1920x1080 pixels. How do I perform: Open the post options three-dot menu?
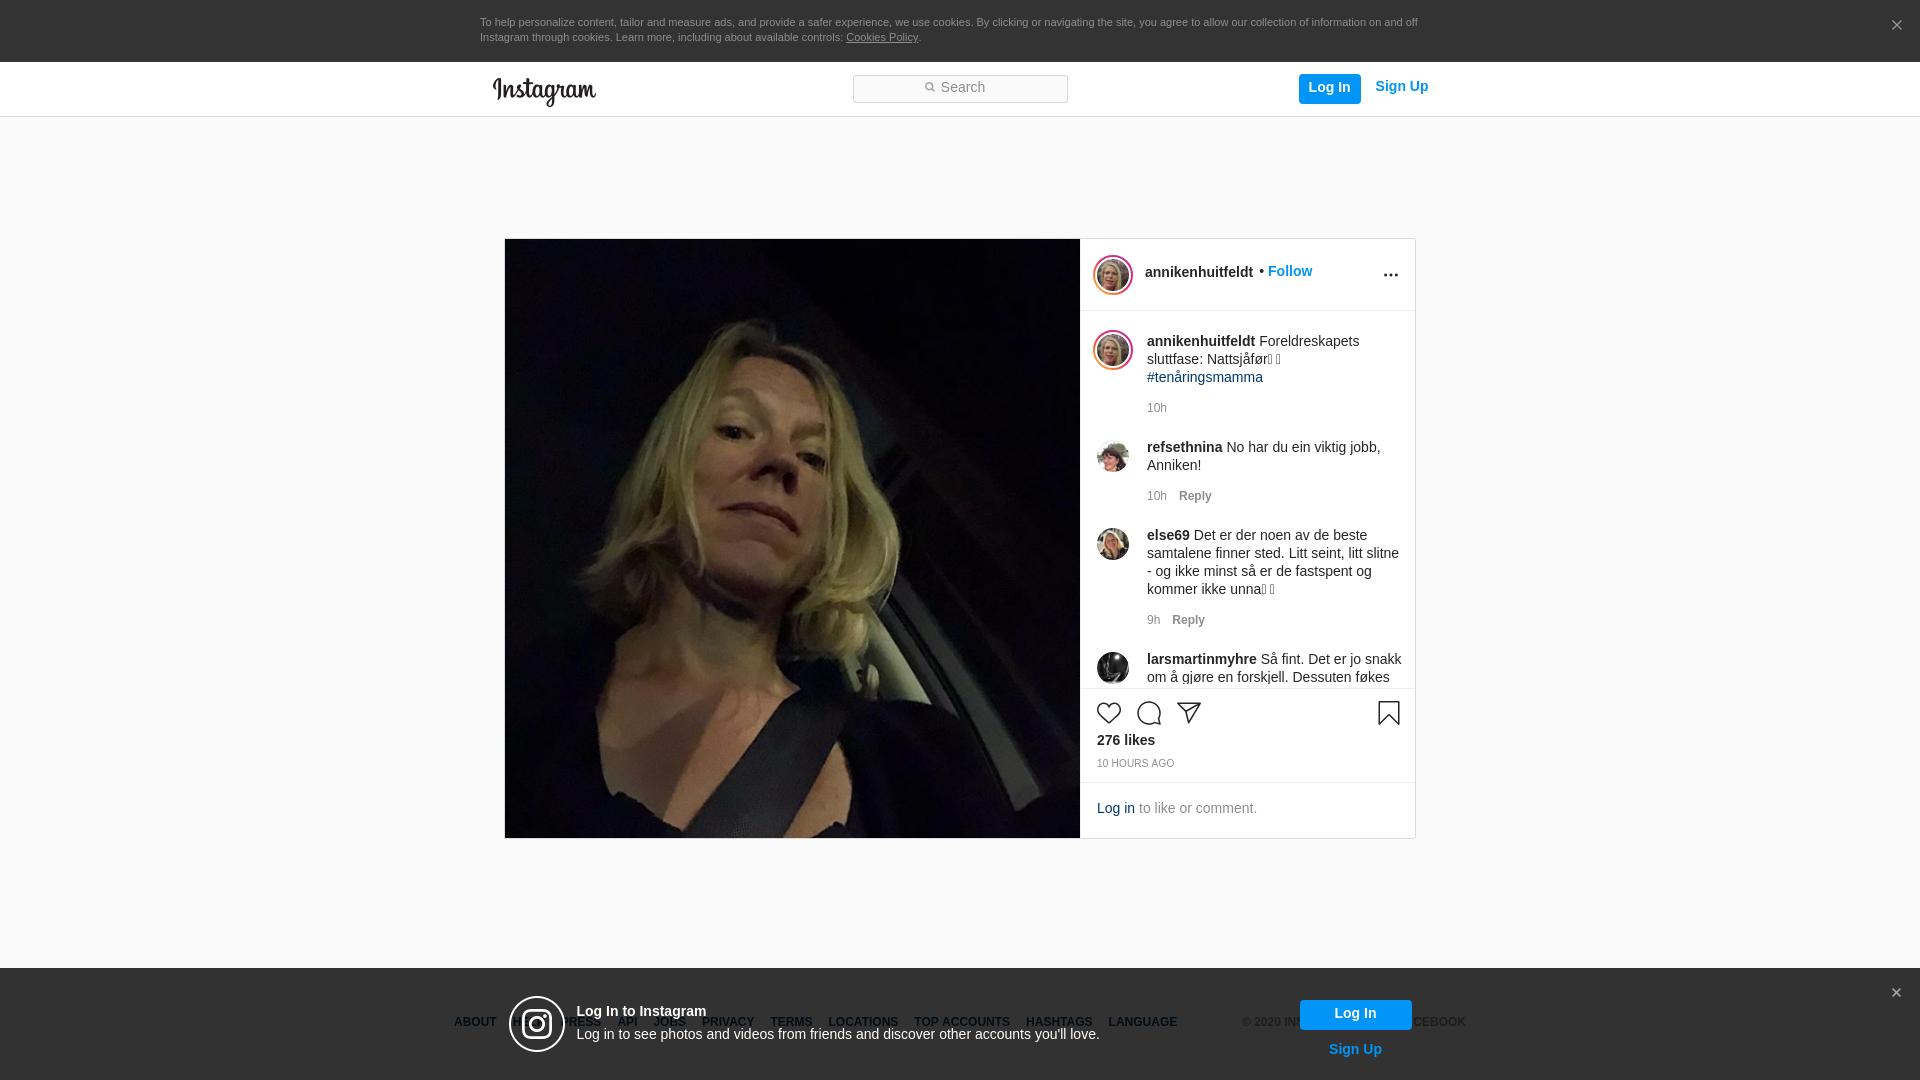(1390, 275)
